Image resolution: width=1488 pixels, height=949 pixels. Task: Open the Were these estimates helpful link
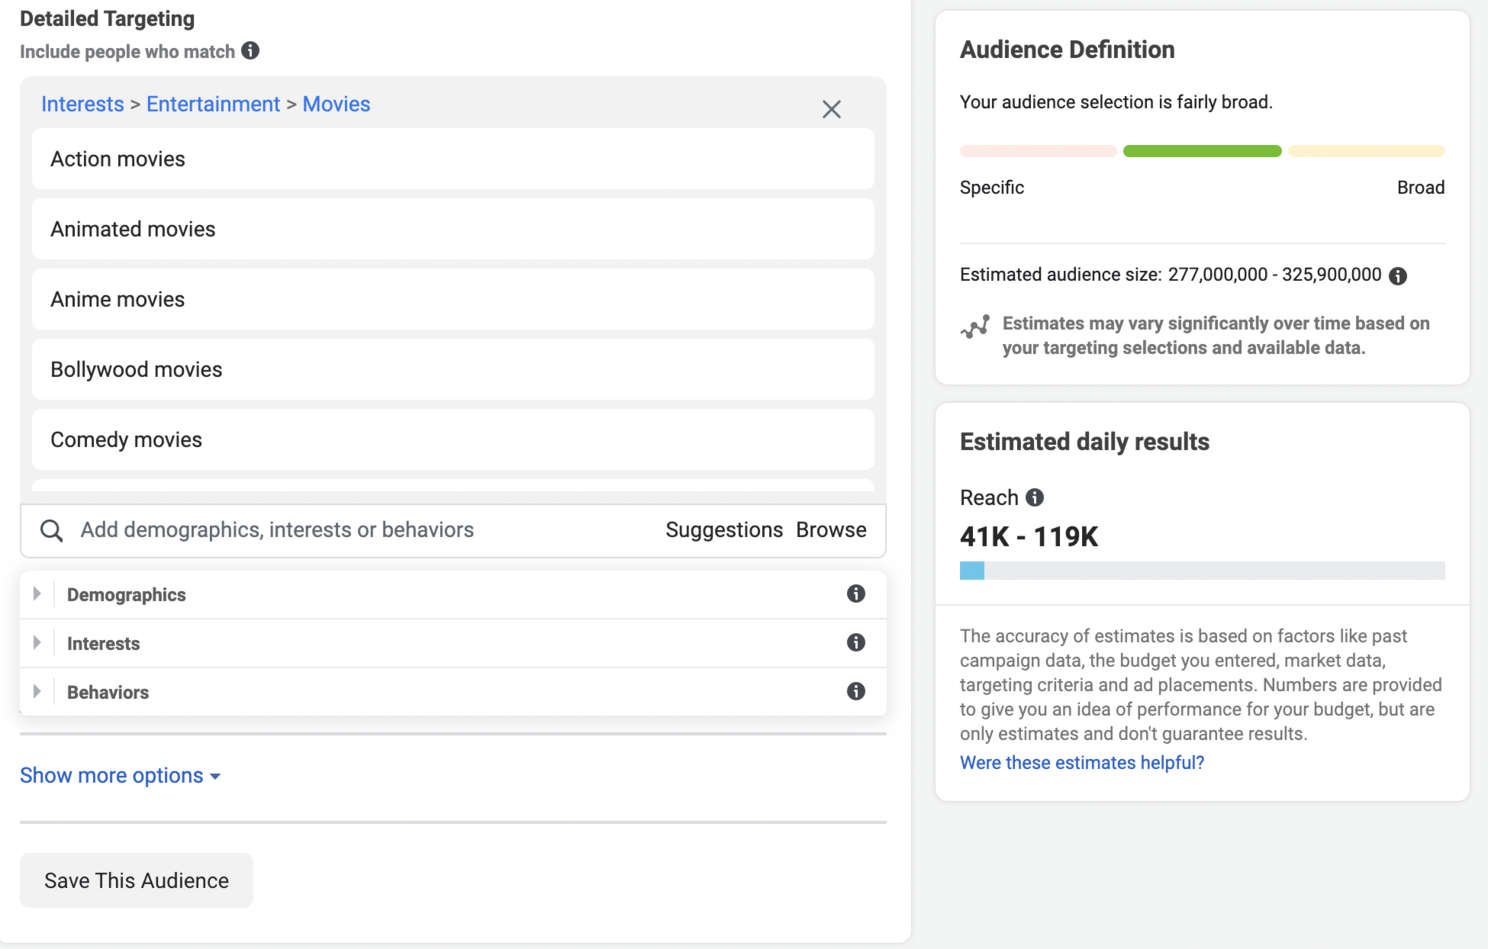[x=1081, y=762]
